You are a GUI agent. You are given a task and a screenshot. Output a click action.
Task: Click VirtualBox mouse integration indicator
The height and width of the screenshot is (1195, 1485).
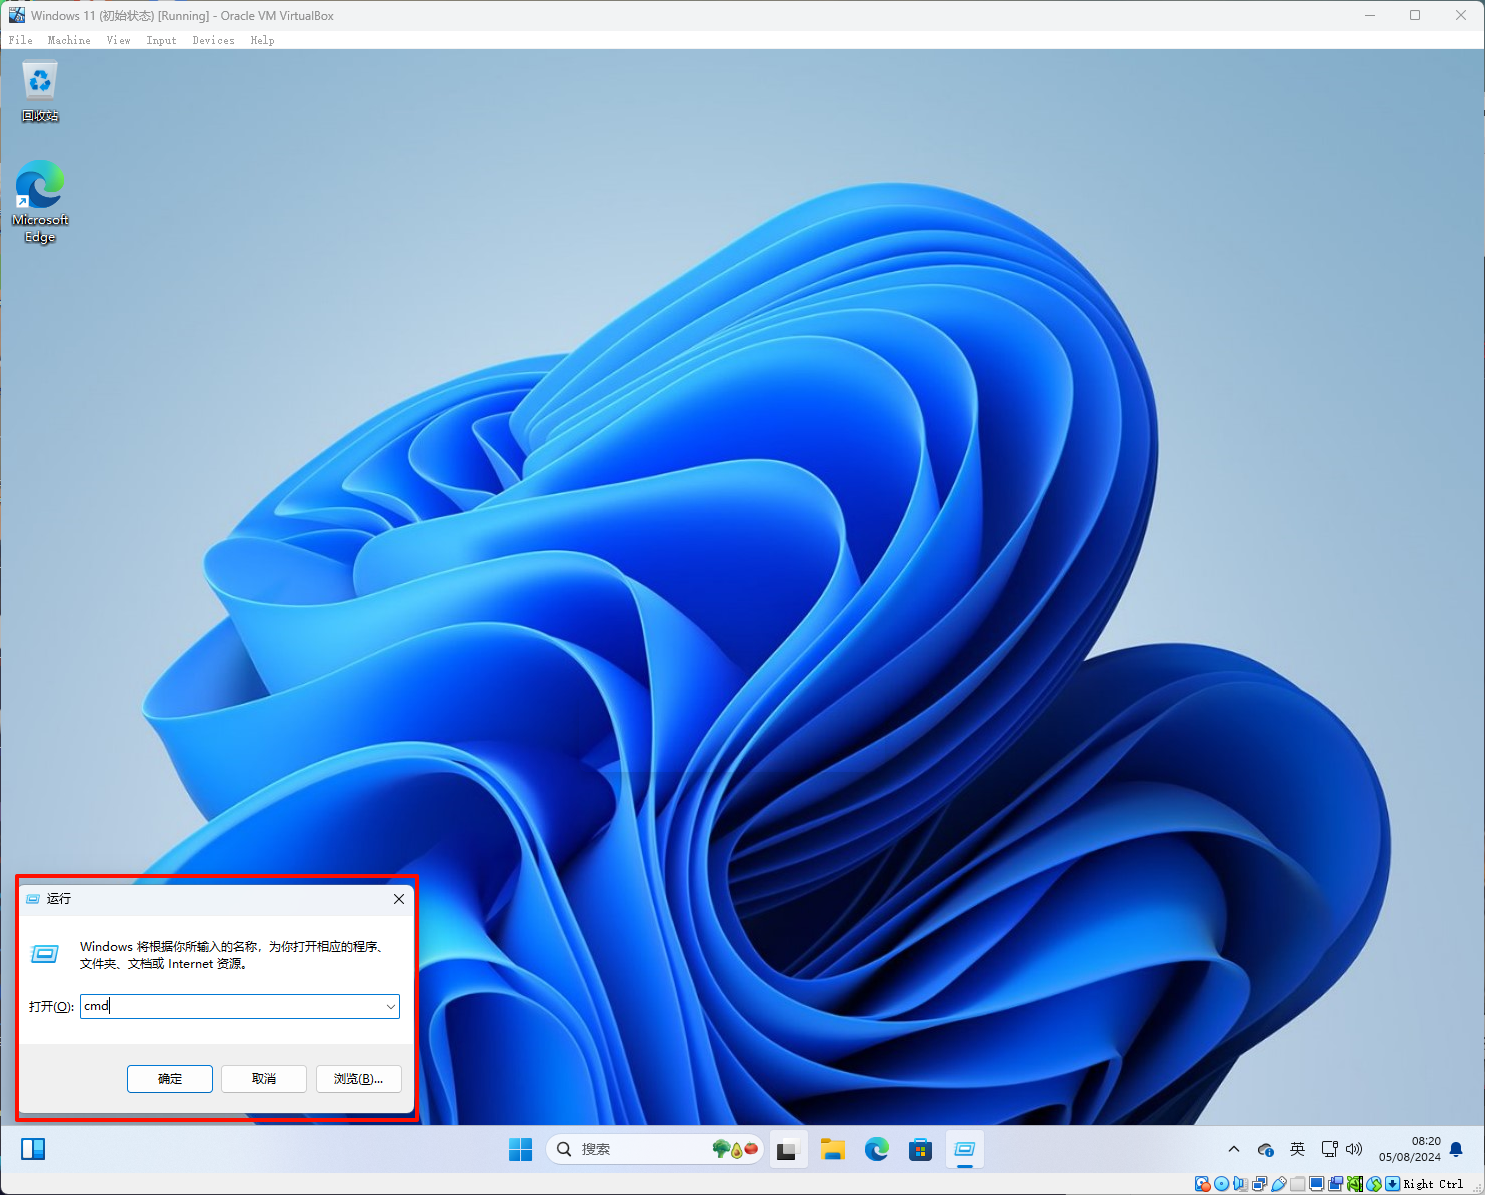pyautogui.click(x=1374, y=1184)
